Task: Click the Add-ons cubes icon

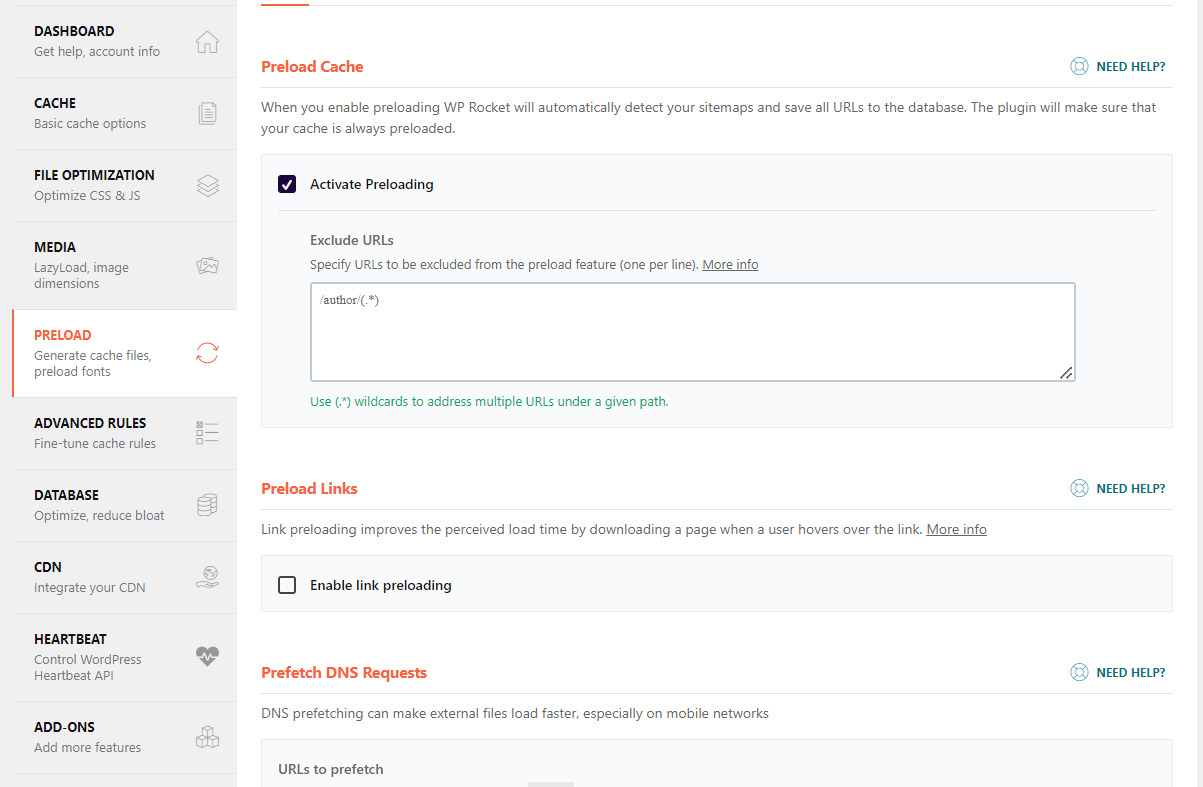Action: tap(207, 738)
